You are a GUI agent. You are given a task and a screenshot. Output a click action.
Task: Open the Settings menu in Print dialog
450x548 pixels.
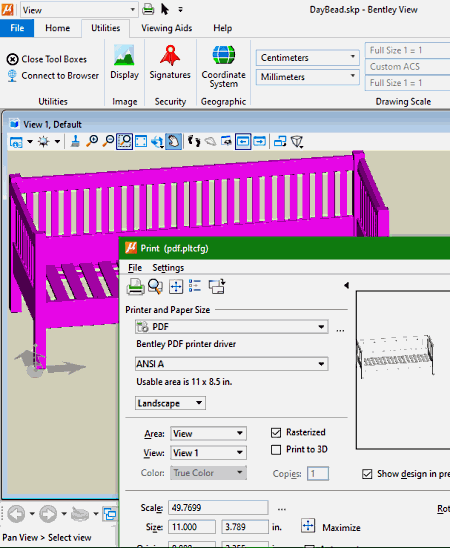point(168,268)
